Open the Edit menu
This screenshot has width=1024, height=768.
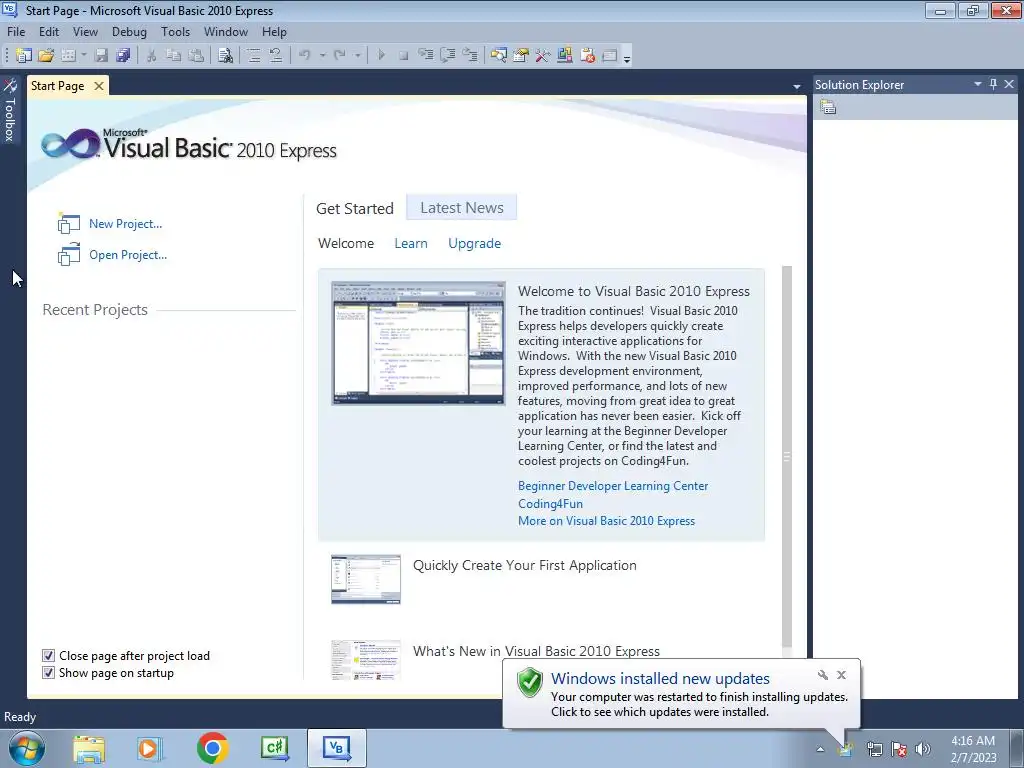tap(49, 31)
